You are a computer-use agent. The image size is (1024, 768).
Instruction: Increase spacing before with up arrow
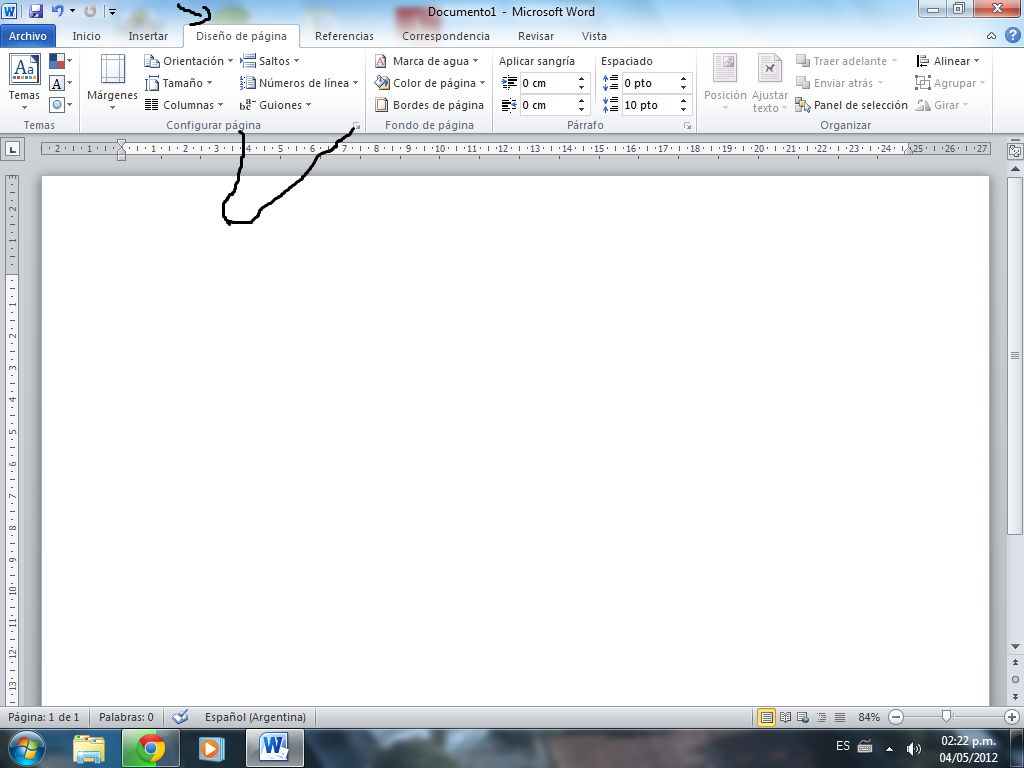(x=683, y=79)
